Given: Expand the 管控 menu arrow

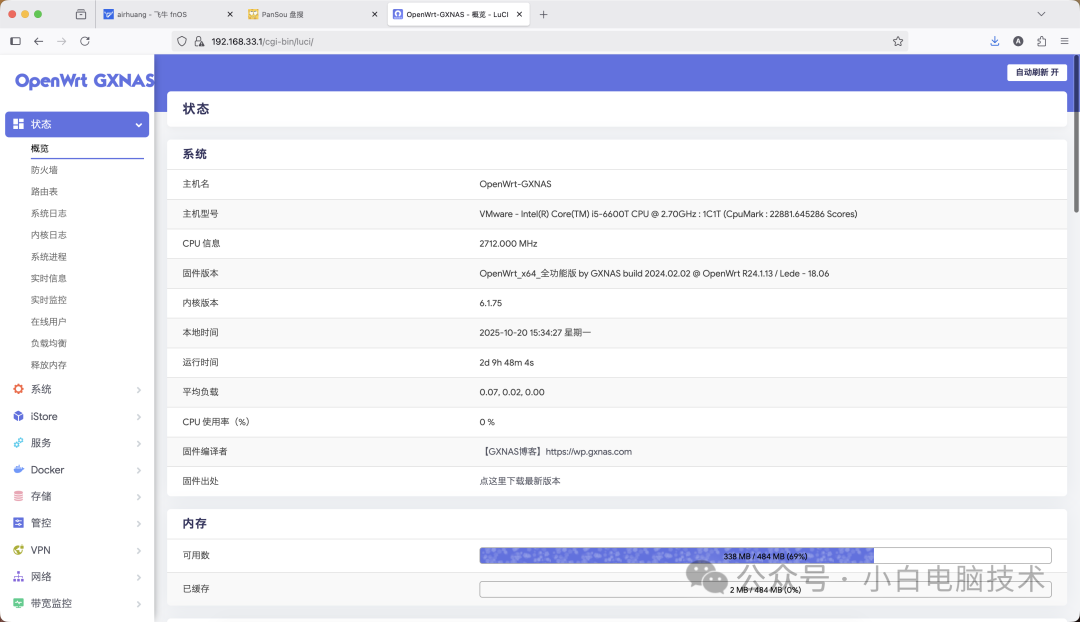Looking at the screenshot, I should click(x=138, y=523).
